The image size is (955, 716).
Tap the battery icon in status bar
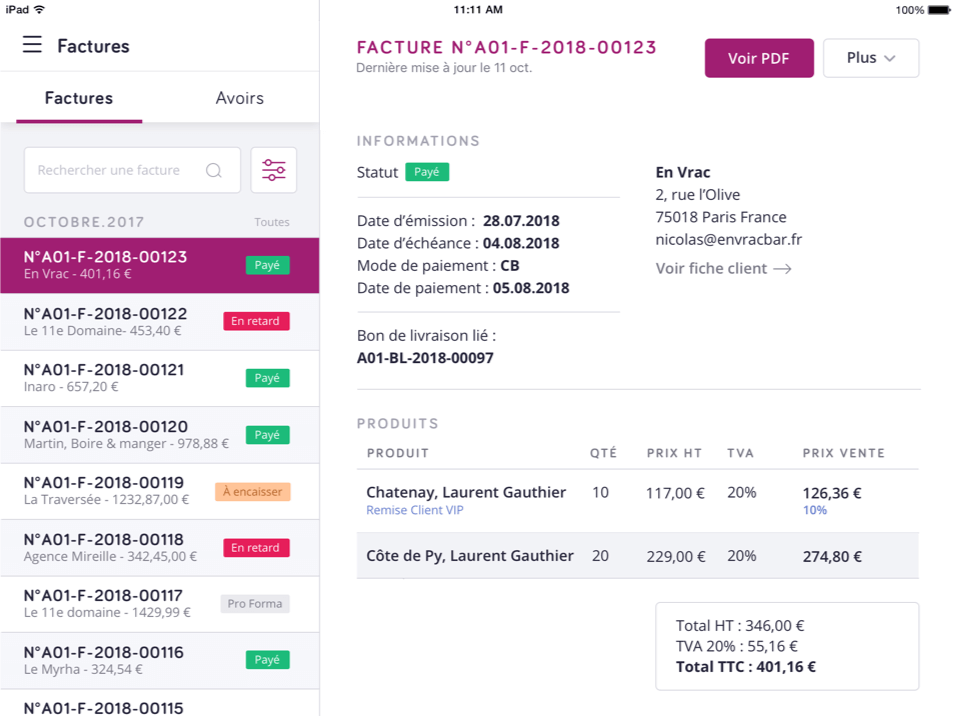[x=938, y=9]
